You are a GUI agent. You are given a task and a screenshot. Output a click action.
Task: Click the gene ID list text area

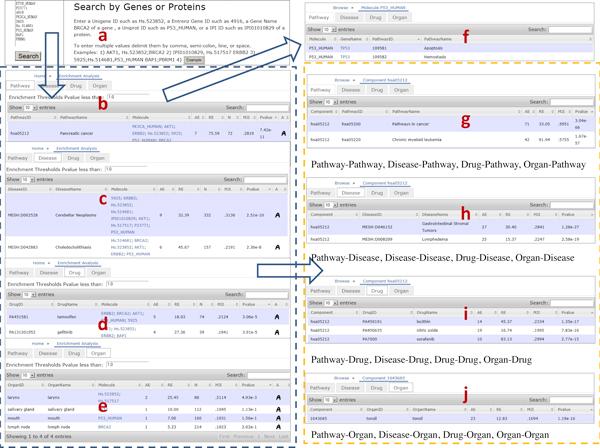[34, 21]
